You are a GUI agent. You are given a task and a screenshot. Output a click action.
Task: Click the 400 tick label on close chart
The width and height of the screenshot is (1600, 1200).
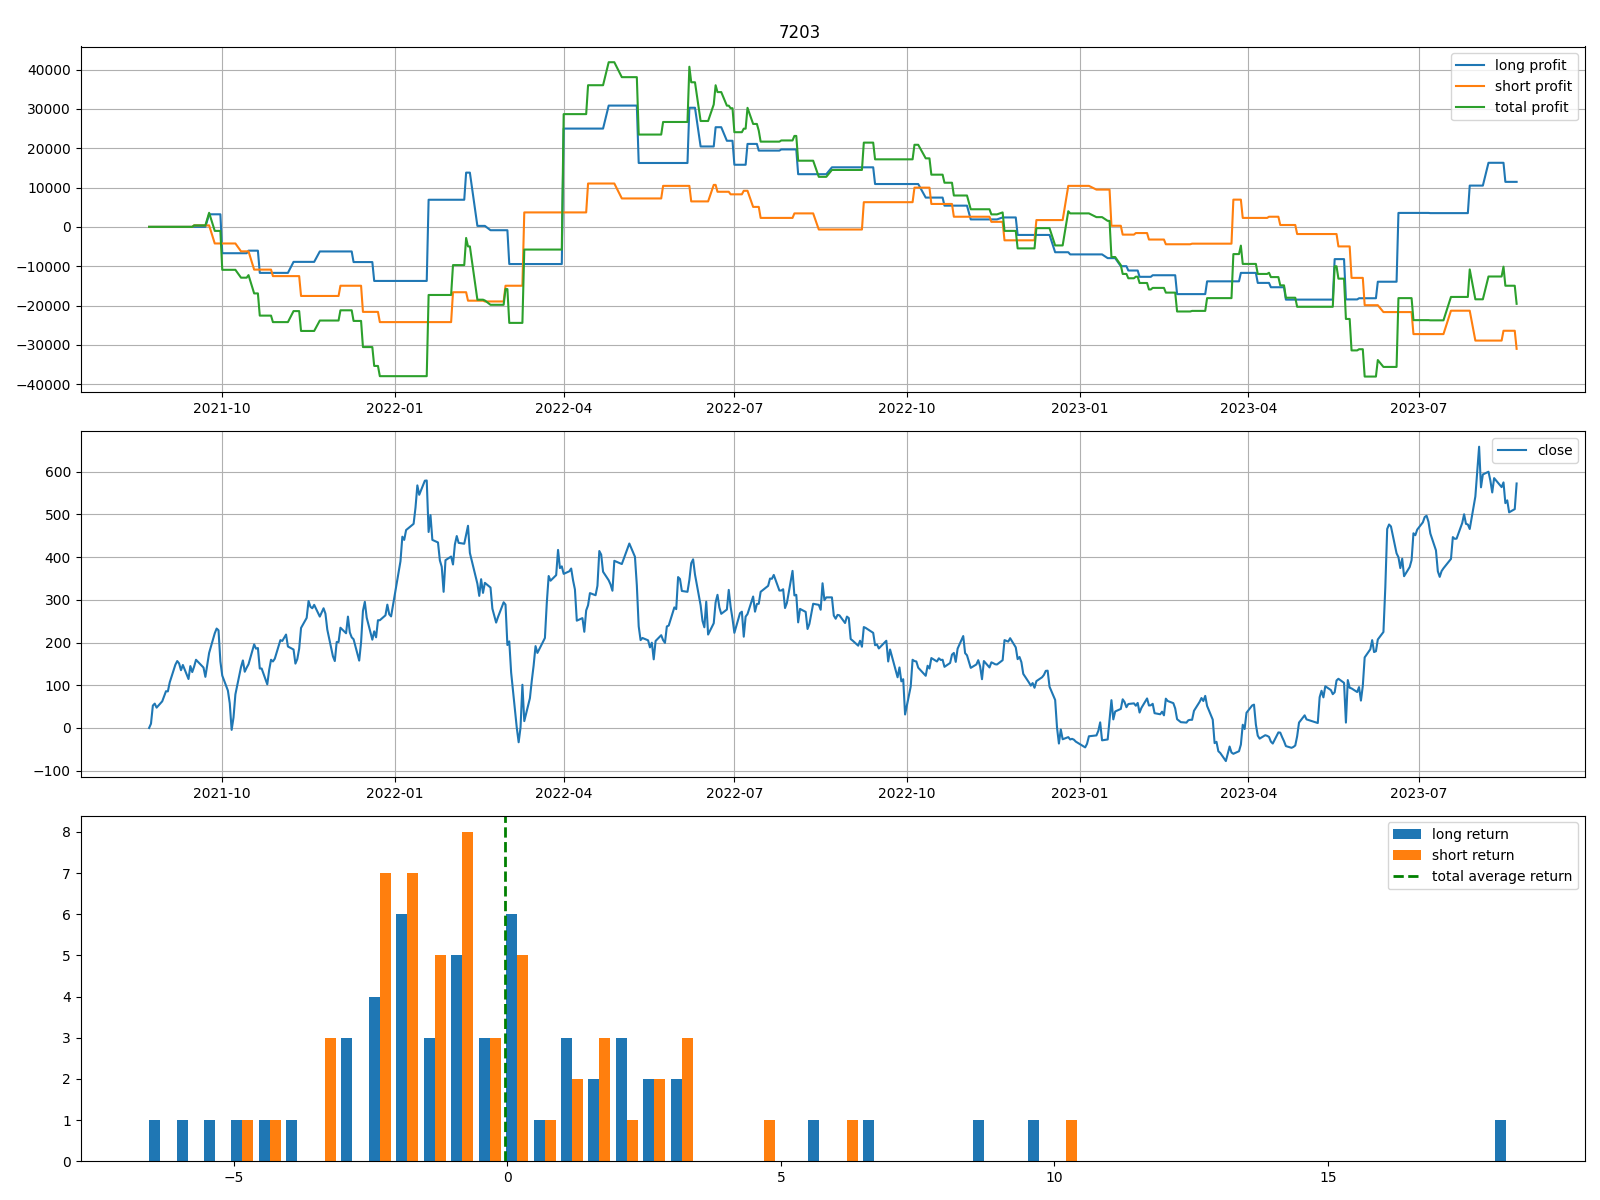pos(58,558)
